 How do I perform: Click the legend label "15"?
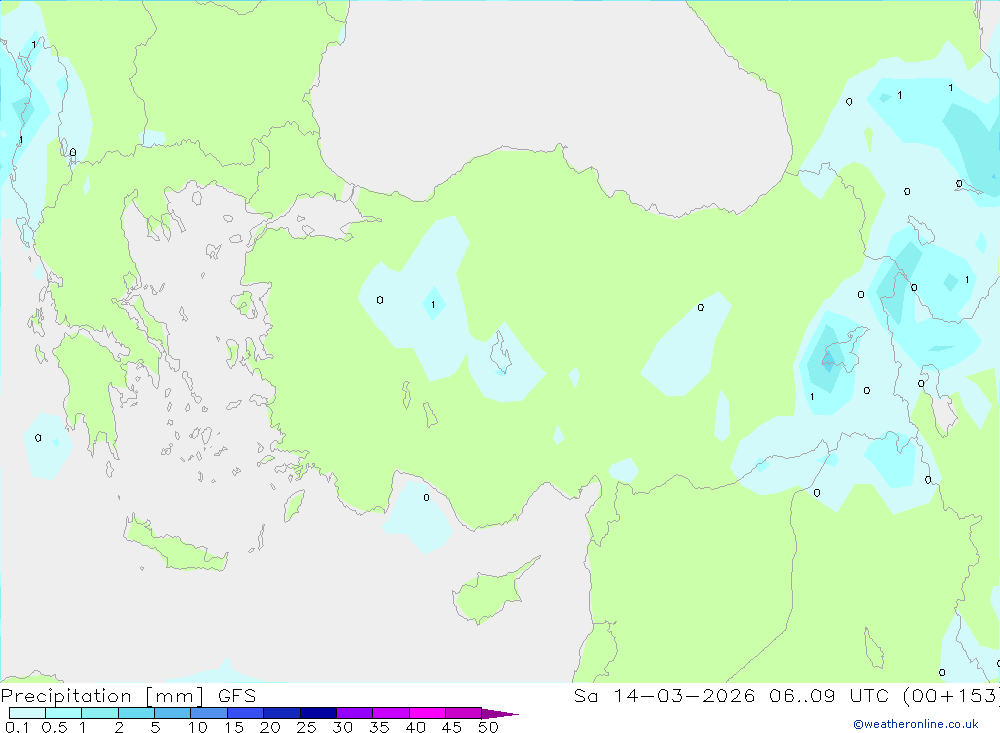coord(234,727)
